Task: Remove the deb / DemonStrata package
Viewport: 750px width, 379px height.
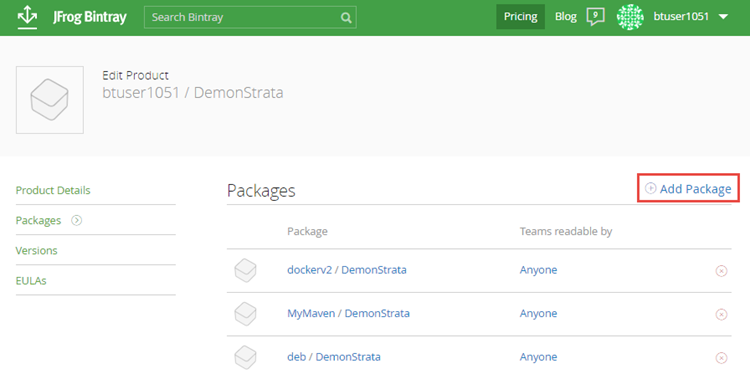Action: [x=721, y=358]
